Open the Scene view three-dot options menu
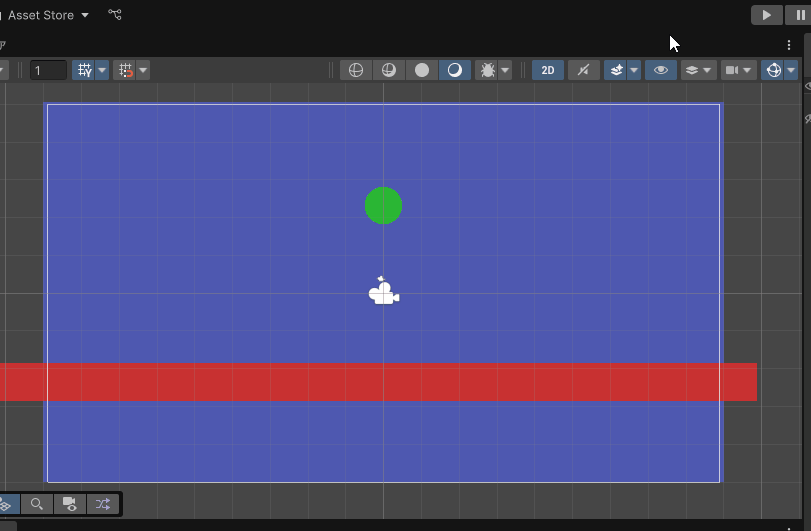The width and height of the screenshot is (811, 531). coord(789,45)
